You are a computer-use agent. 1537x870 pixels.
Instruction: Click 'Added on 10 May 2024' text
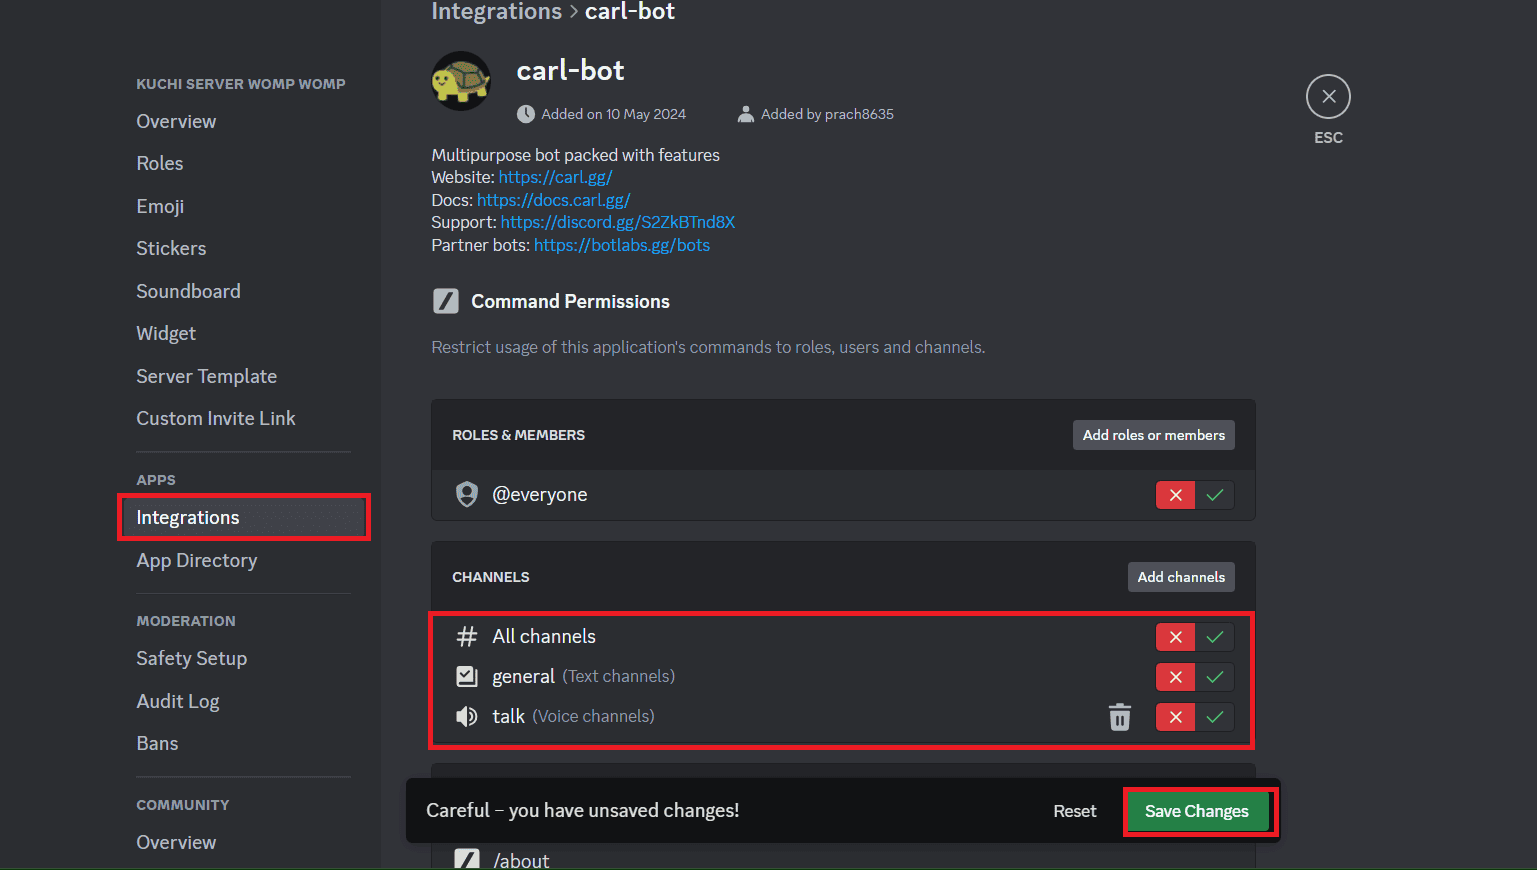613,114
